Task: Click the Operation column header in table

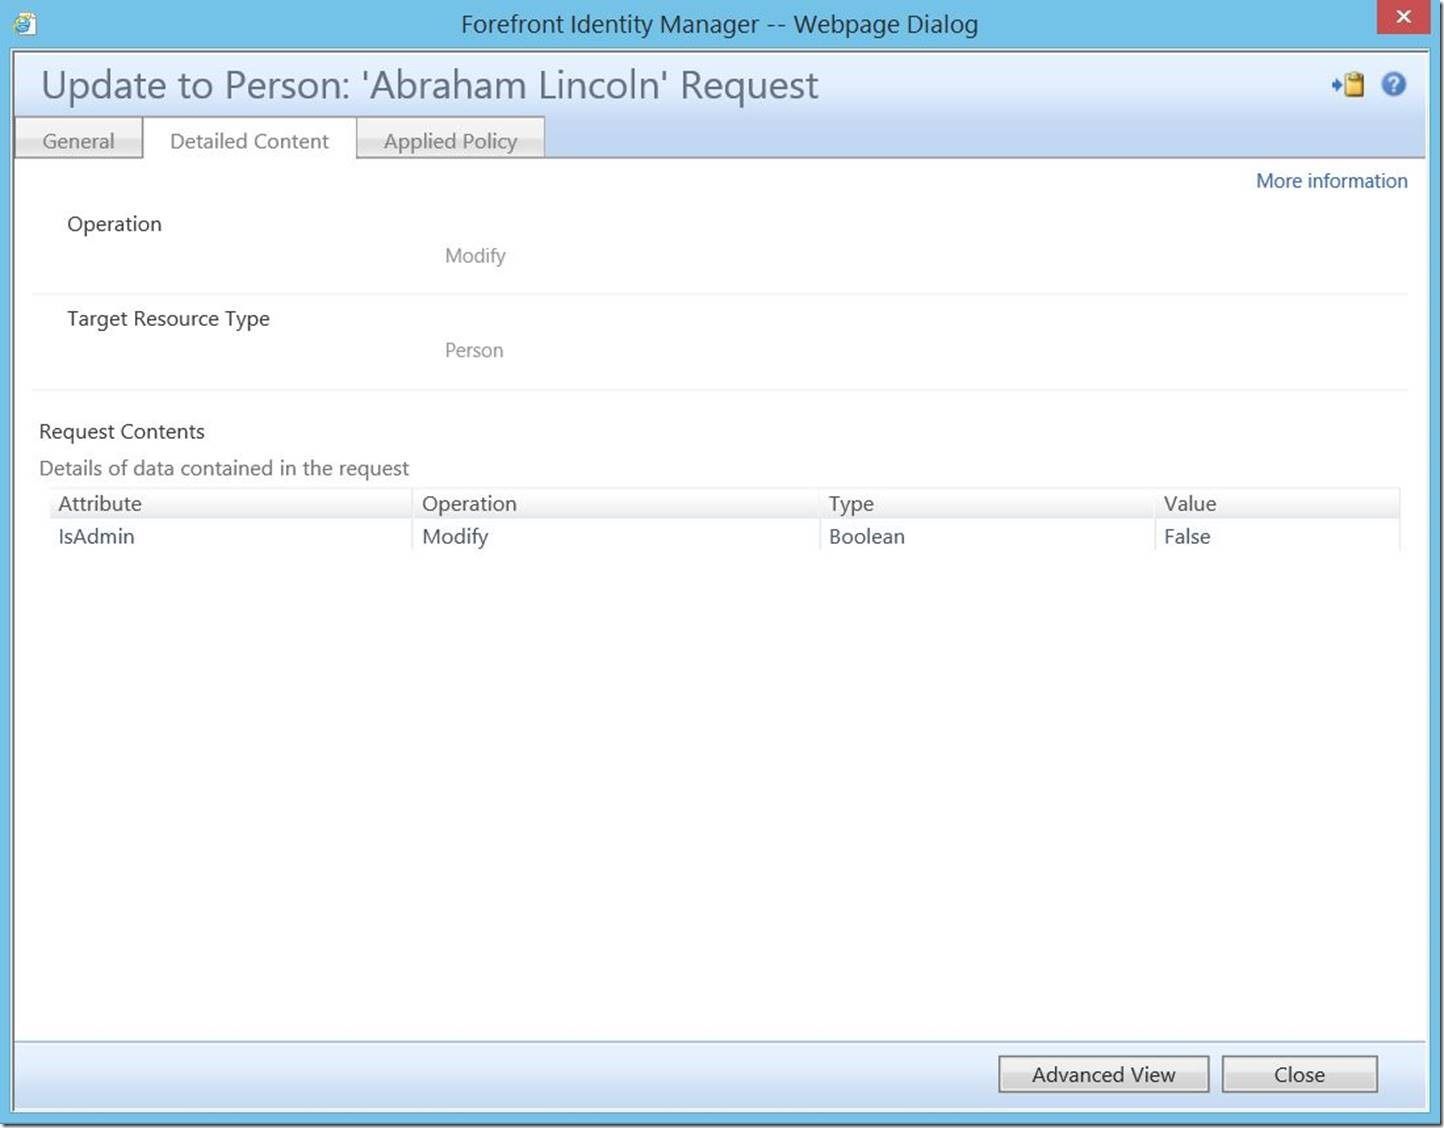Action: [x=615, y=503]
